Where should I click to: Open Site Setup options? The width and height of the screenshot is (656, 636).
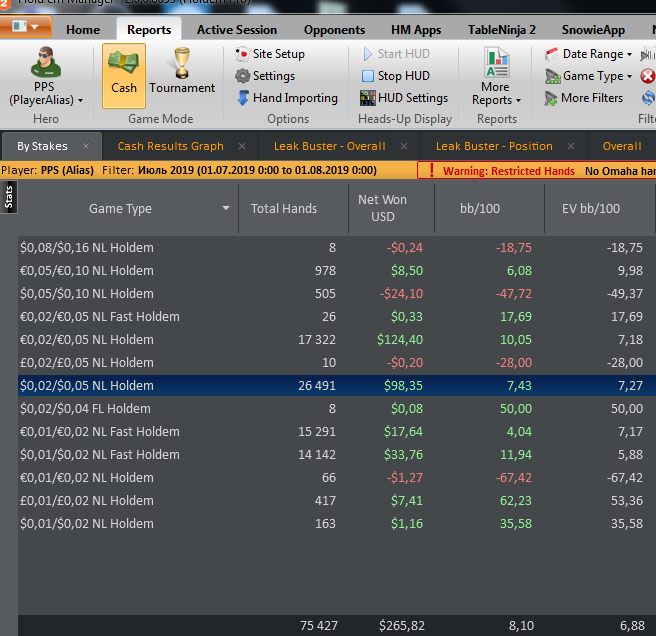coord(270,54)
